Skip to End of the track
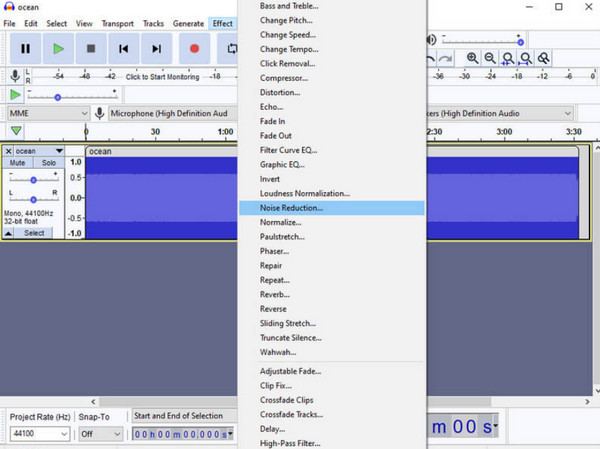 (157, 48)
